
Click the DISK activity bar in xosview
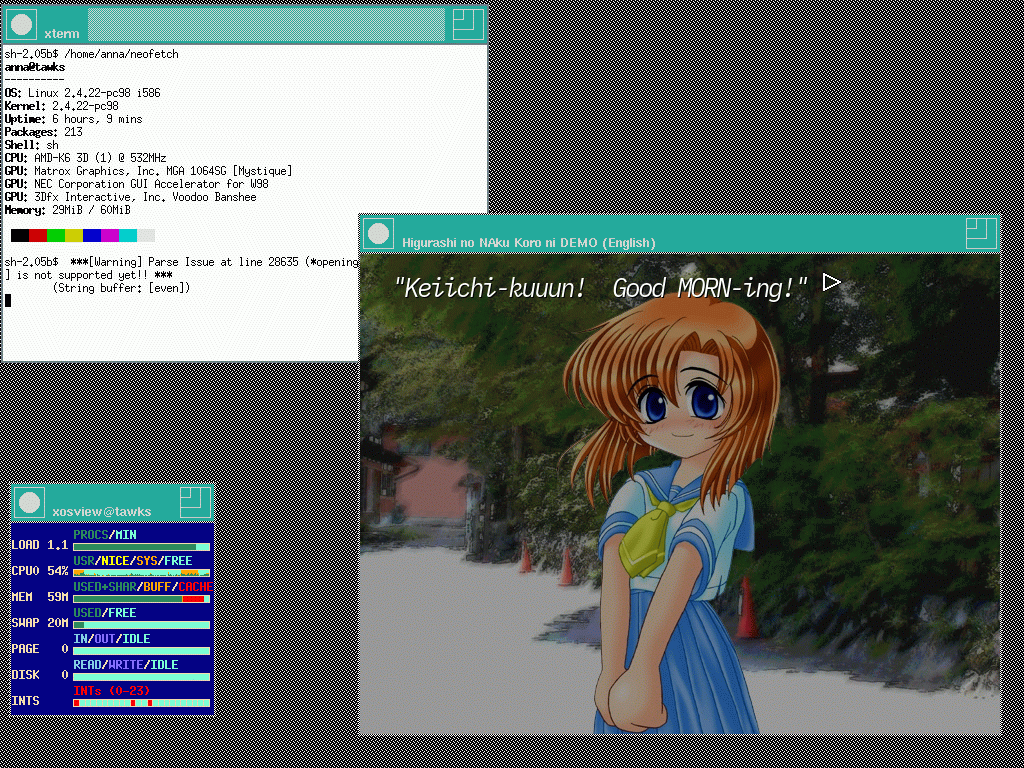[x=142, y=677]
